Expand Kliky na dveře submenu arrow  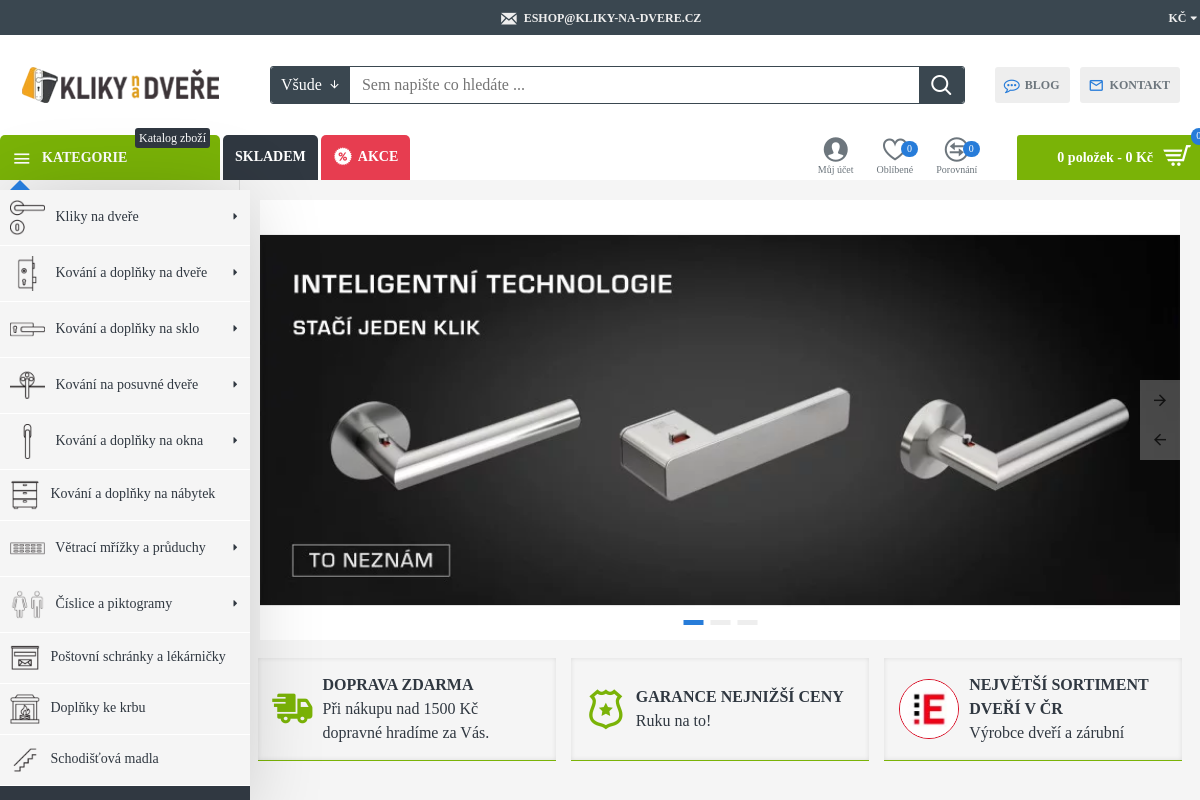pos(234,217)
